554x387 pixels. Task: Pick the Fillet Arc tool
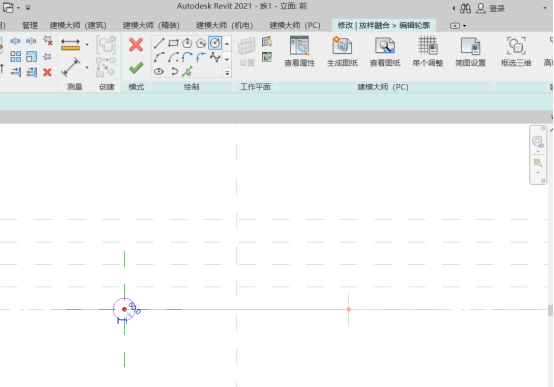point(201,57)
